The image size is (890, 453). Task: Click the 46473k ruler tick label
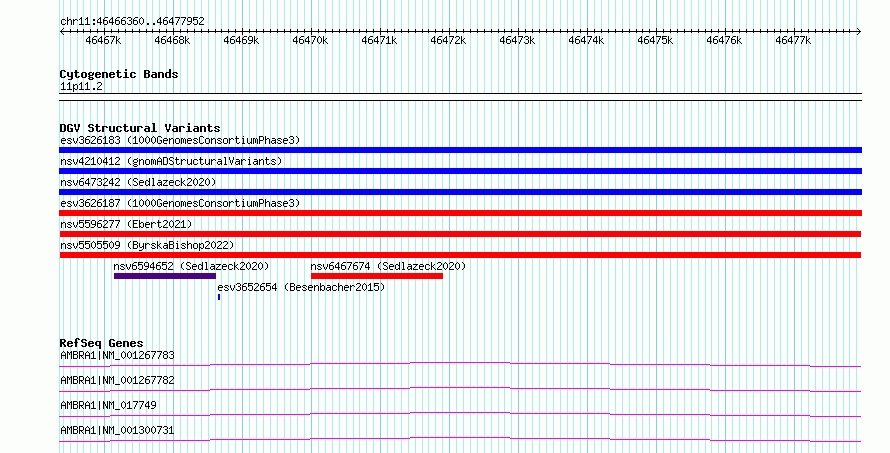pyautogui.click(x=517, y=40)
